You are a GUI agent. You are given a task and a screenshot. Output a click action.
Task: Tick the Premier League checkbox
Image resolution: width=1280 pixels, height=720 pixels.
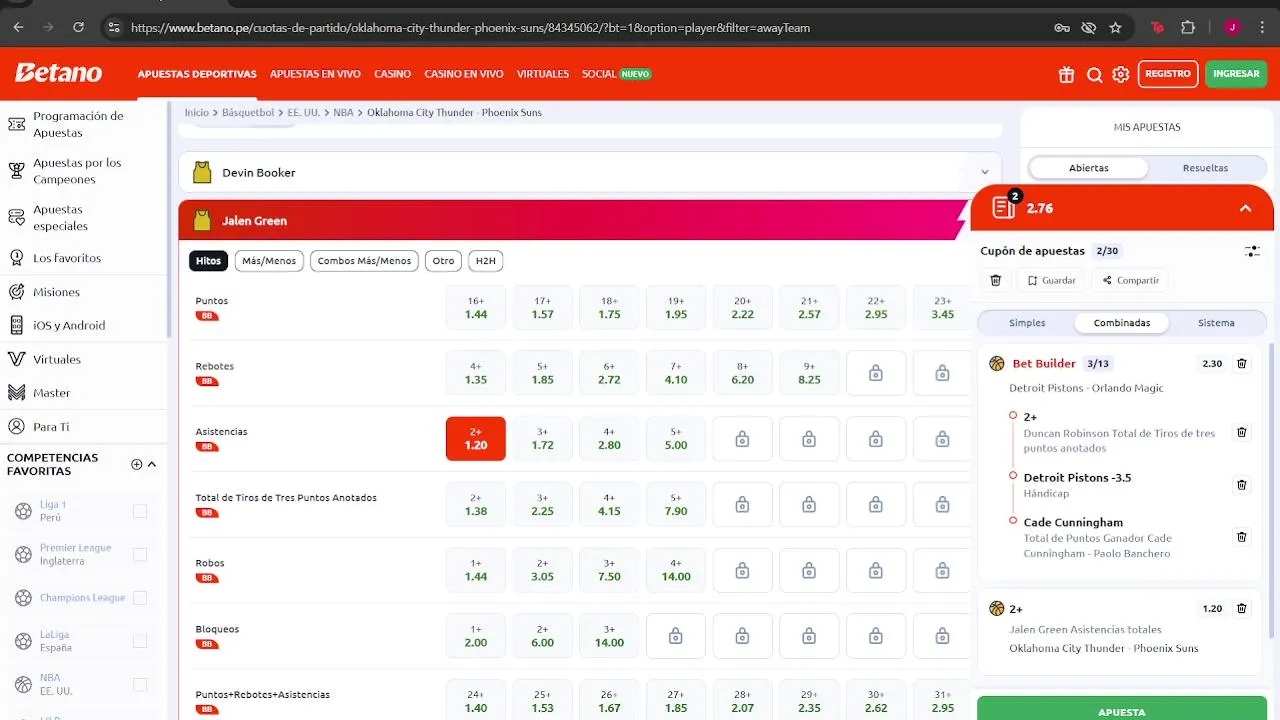pyautogui.click(x=140, y=554)
